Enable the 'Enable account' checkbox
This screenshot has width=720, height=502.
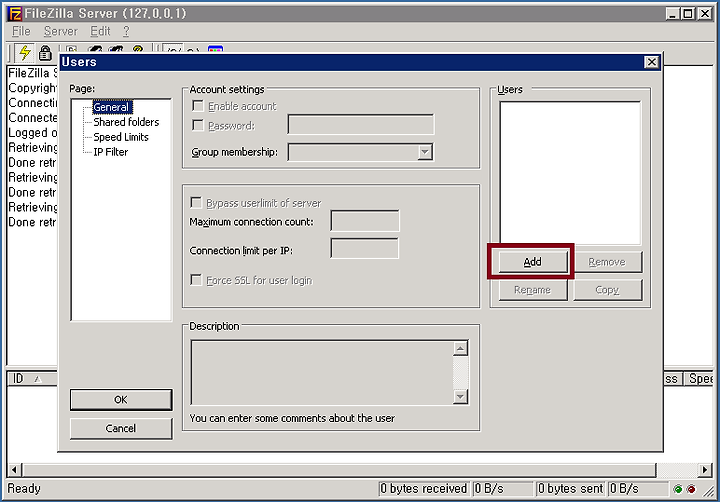click(198, 106)
